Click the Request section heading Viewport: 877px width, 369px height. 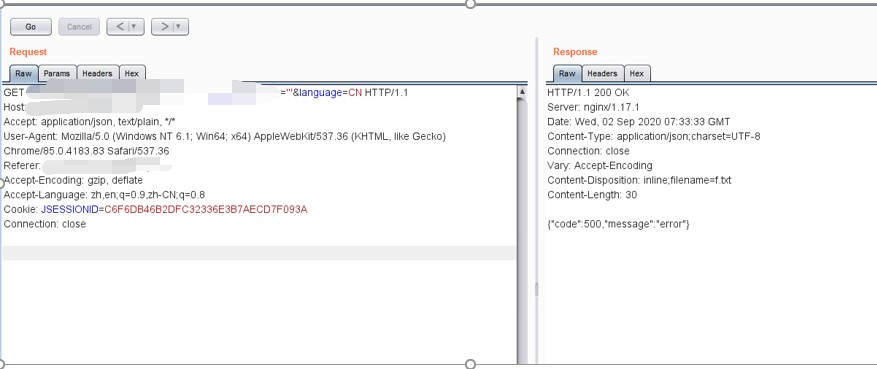click(x=28, y=52)
